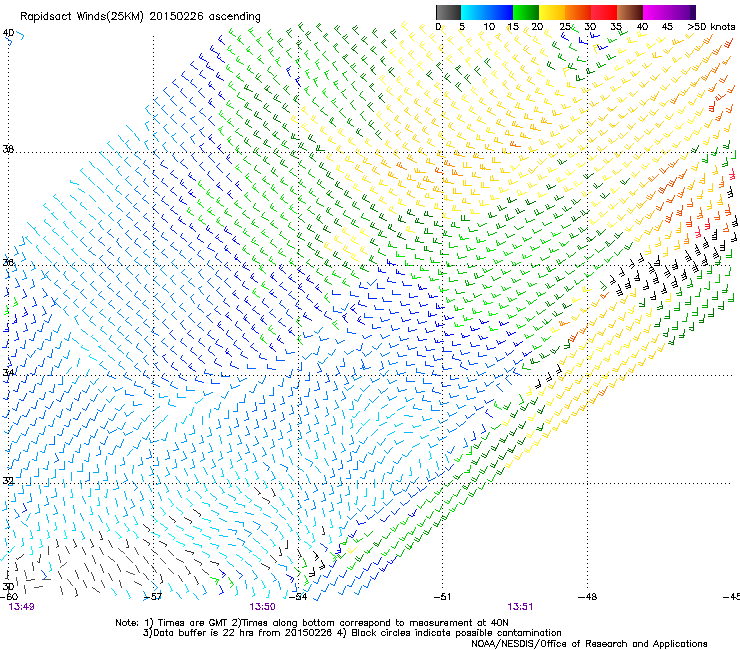Click the yellow 20-25 knots legend segment
Viewport: 740px width, 650px height.
(x=552, y=12)
